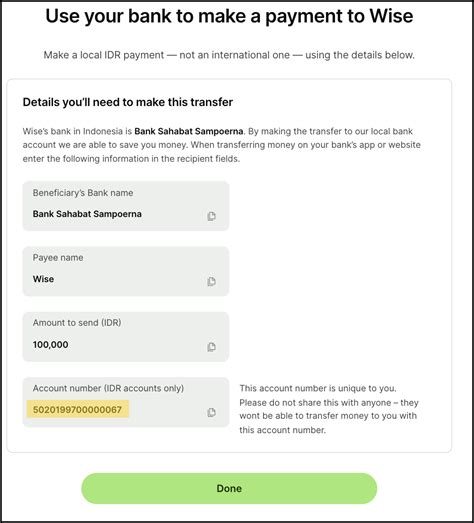The width and height of the screenshot is (474, 523).
Task: Click the 'Use your bank' page heading
Action: (x=229, y=16)
